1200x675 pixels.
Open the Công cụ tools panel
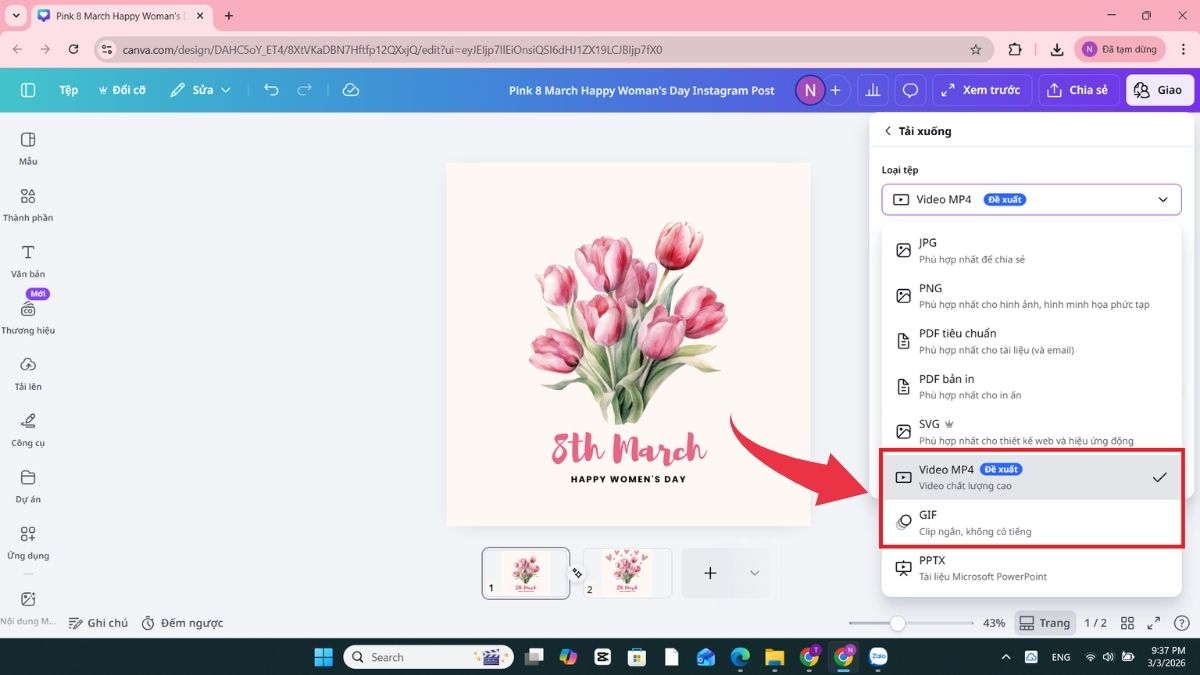coord(28,429)
